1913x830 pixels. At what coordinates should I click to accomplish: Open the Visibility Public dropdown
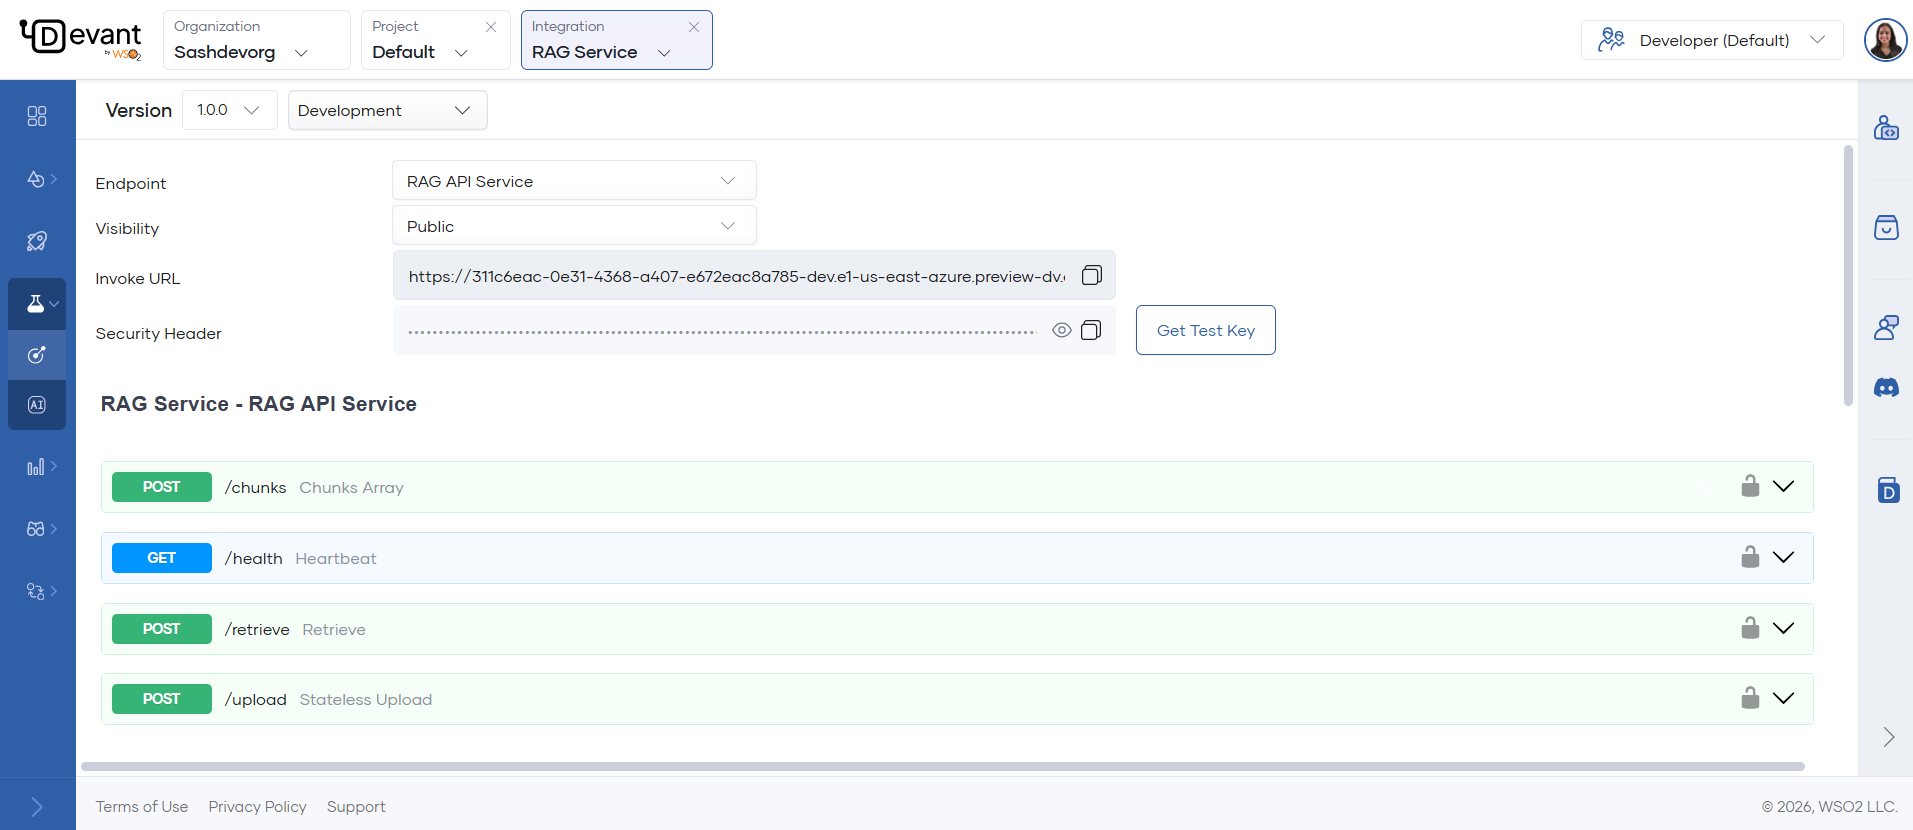[574, 226]
